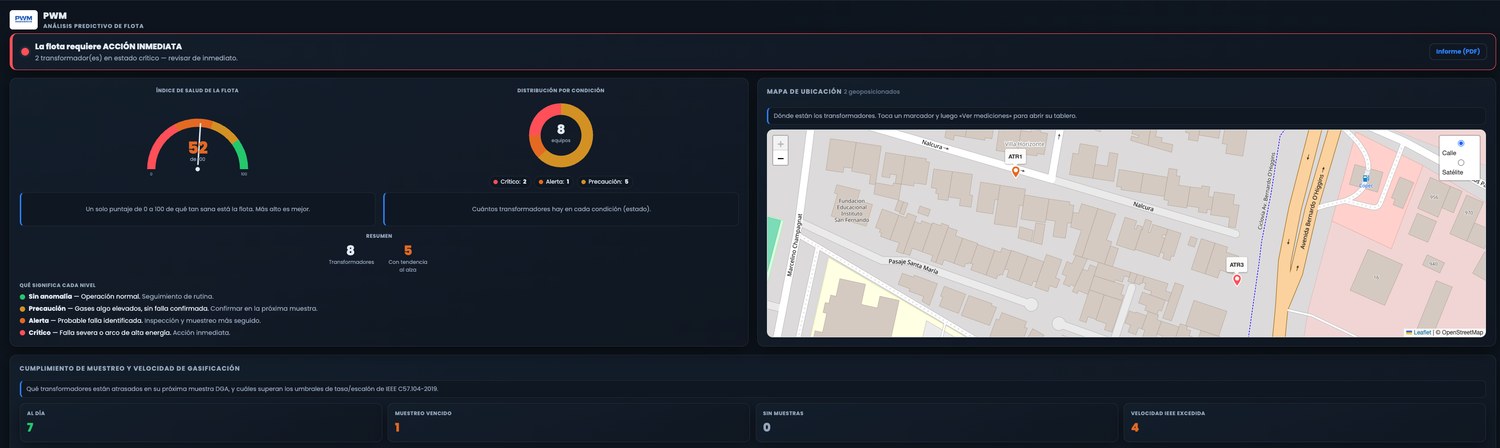This screenshot has height=448, width=1500.
Task: Click the Alerta level description row
Action: coord(140,321)
